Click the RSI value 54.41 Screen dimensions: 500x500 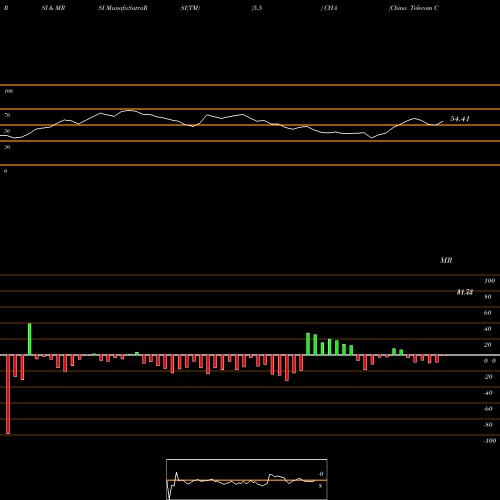point(460,119)
